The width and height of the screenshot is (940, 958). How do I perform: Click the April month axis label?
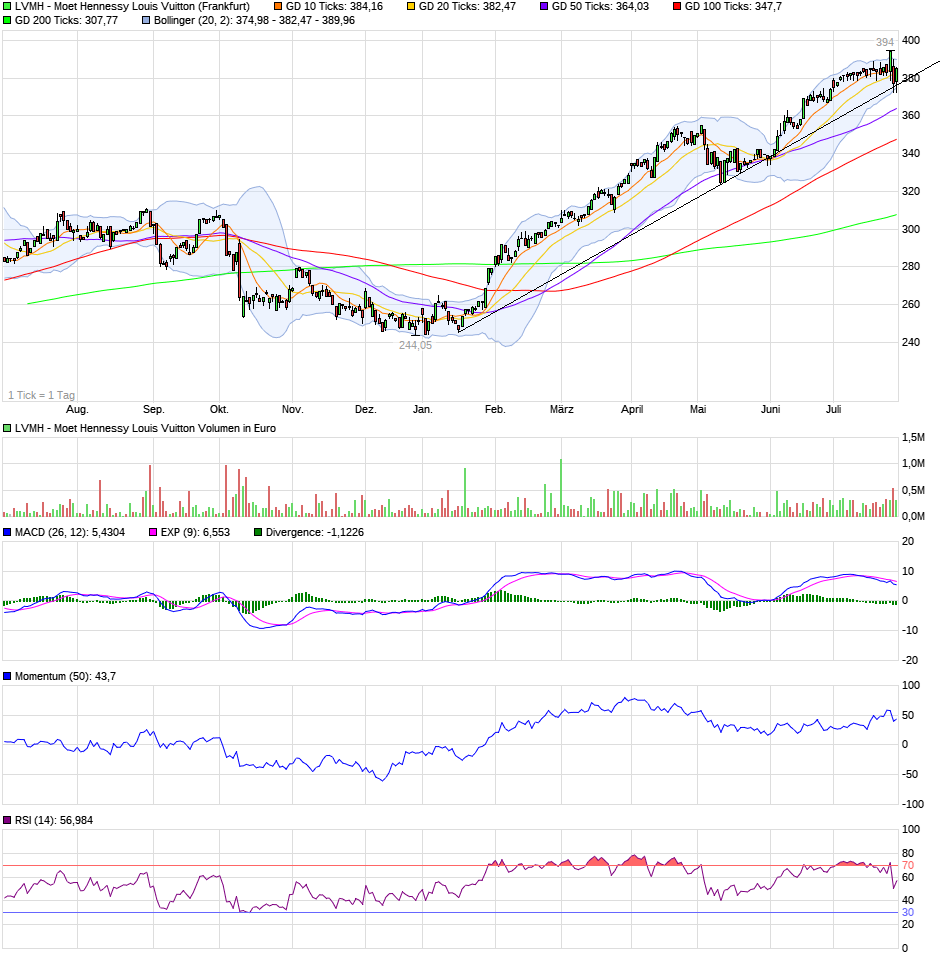[632, 409]
